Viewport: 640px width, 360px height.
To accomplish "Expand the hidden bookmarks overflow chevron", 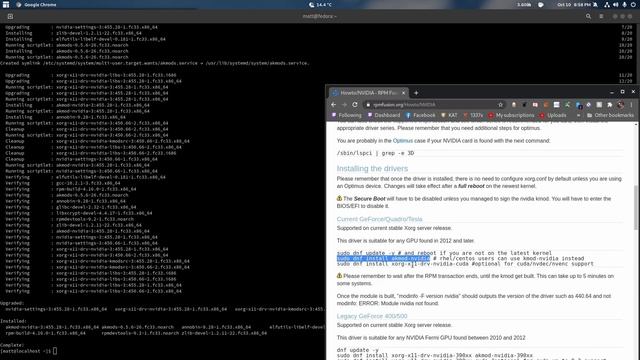I will point(578,115).
